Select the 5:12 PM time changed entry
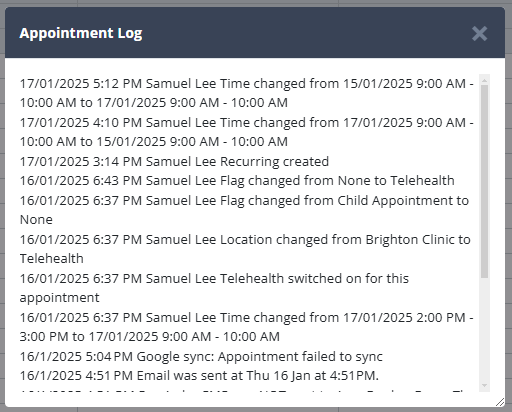This screenshot has height=412, width=512. point(246,93)
